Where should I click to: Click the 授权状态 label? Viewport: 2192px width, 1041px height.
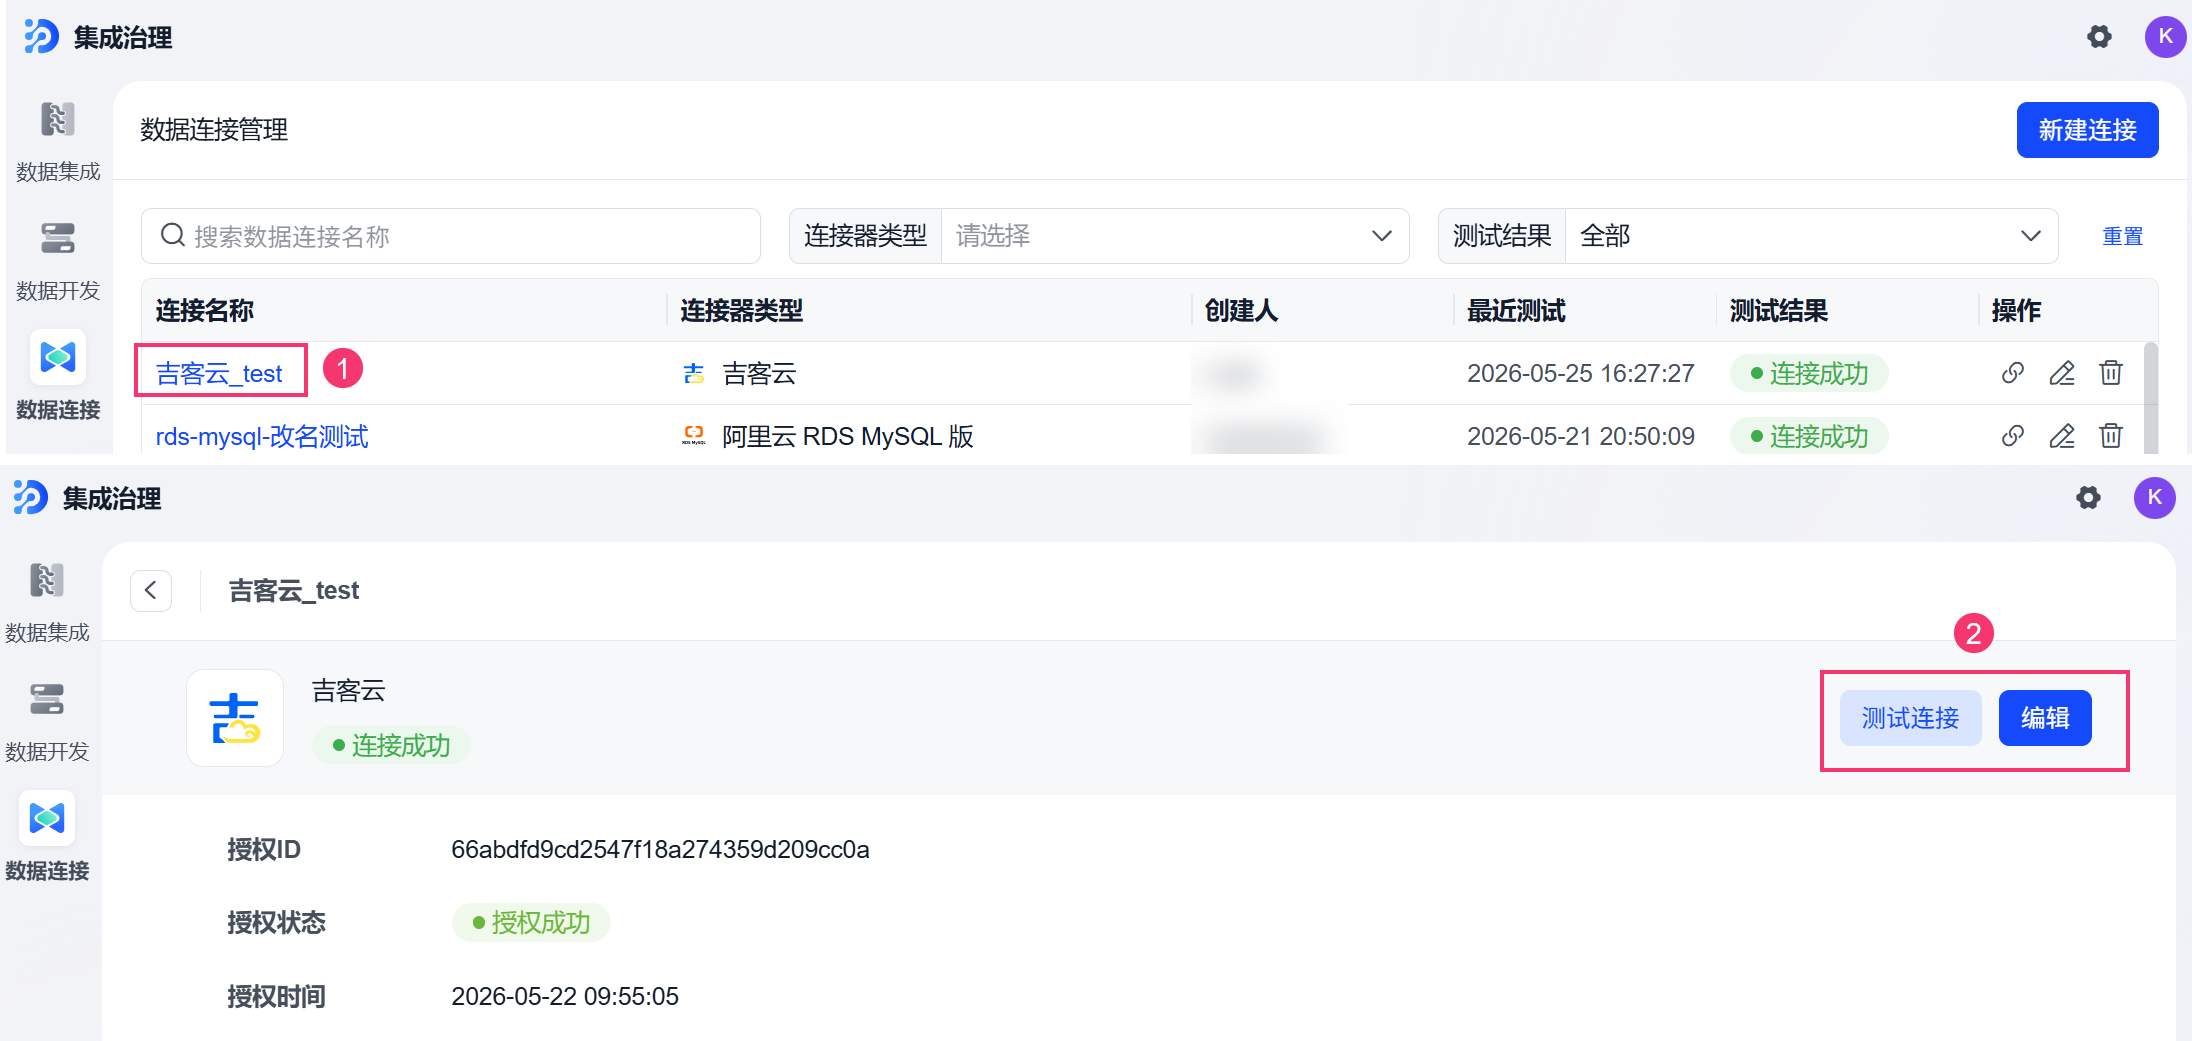[277, 922]
